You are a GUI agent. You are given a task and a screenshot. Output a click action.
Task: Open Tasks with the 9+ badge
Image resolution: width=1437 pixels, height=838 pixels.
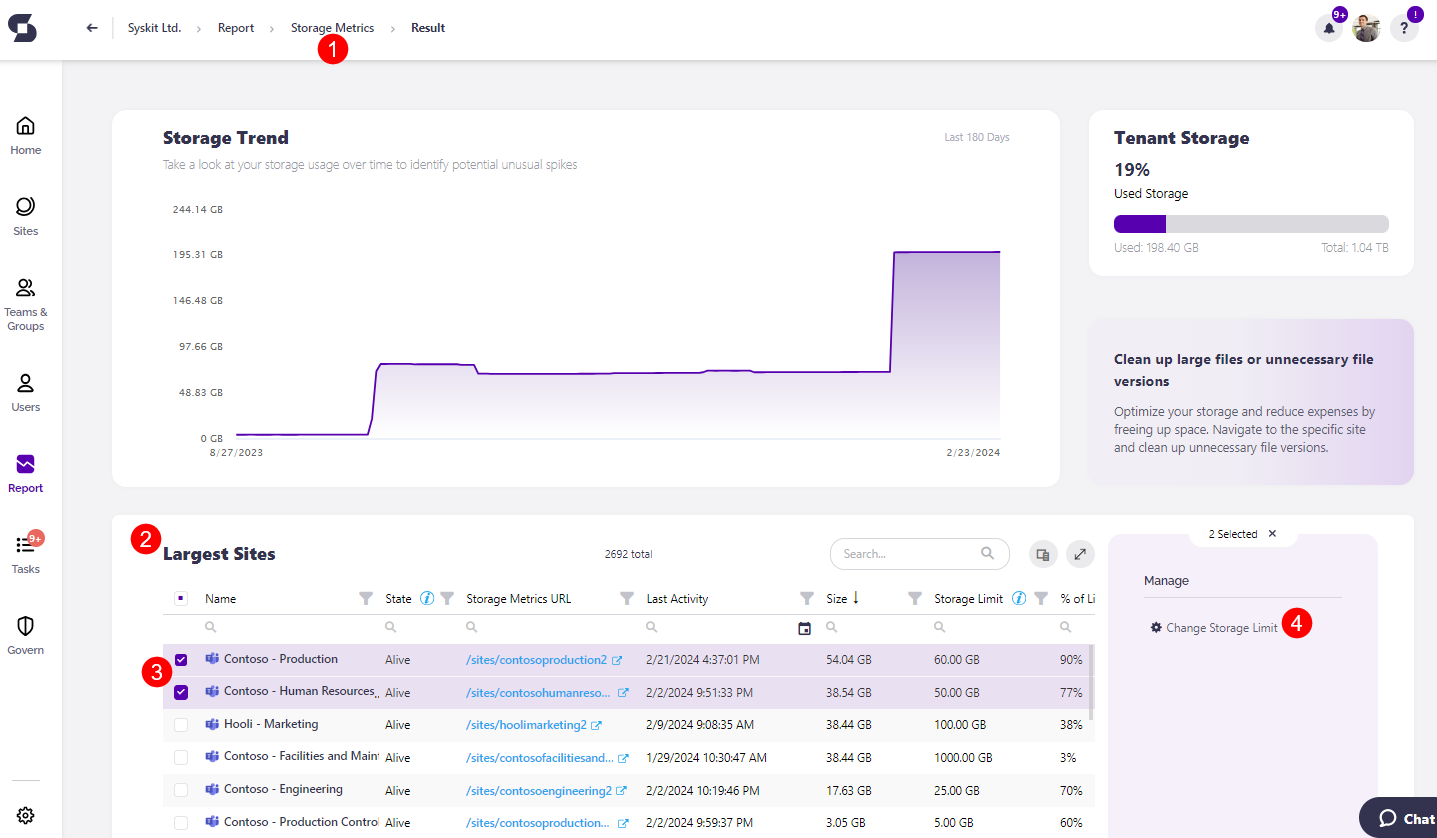coord(25,551)
